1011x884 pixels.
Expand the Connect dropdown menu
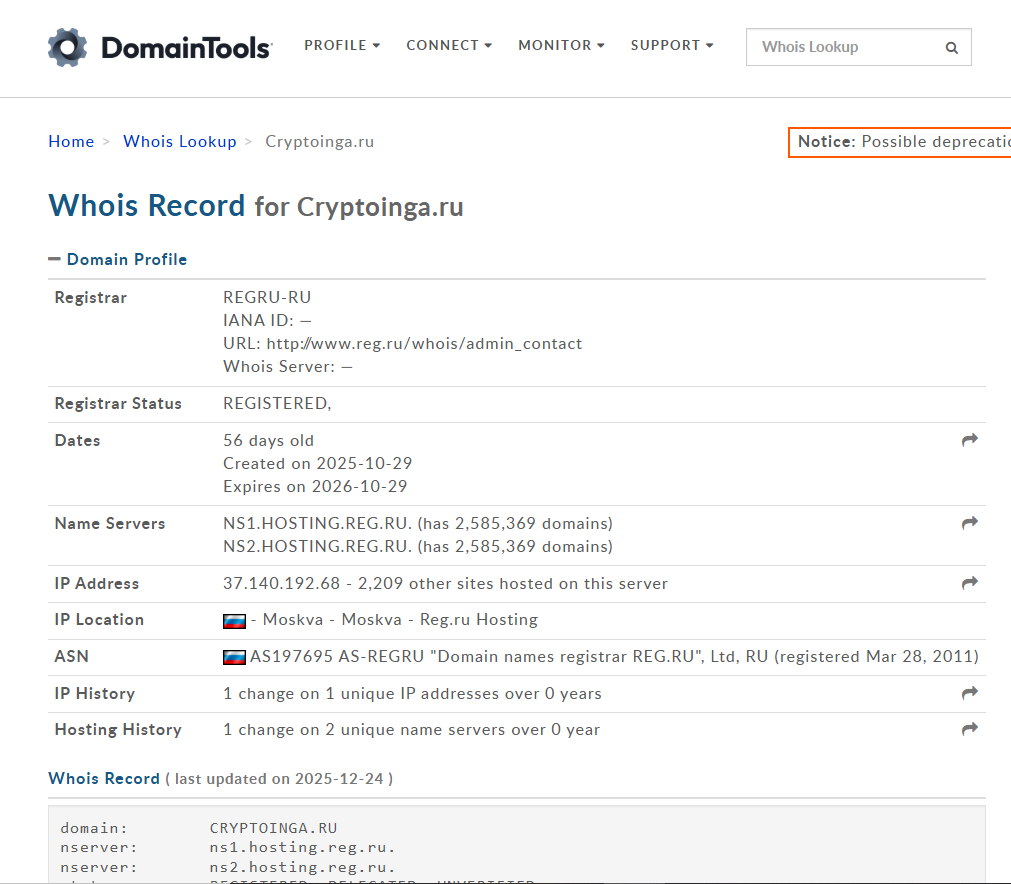pos(449,45)
